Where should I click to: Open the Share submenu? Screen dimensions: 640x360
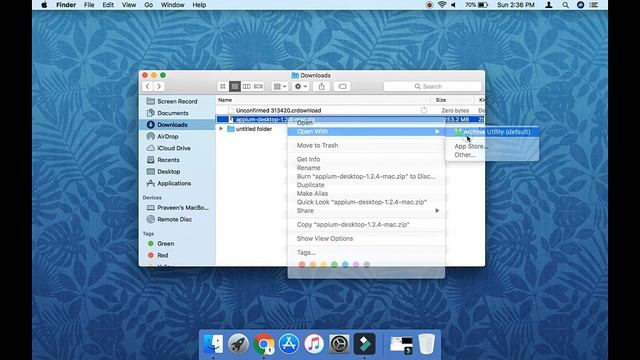click(366, 211)
